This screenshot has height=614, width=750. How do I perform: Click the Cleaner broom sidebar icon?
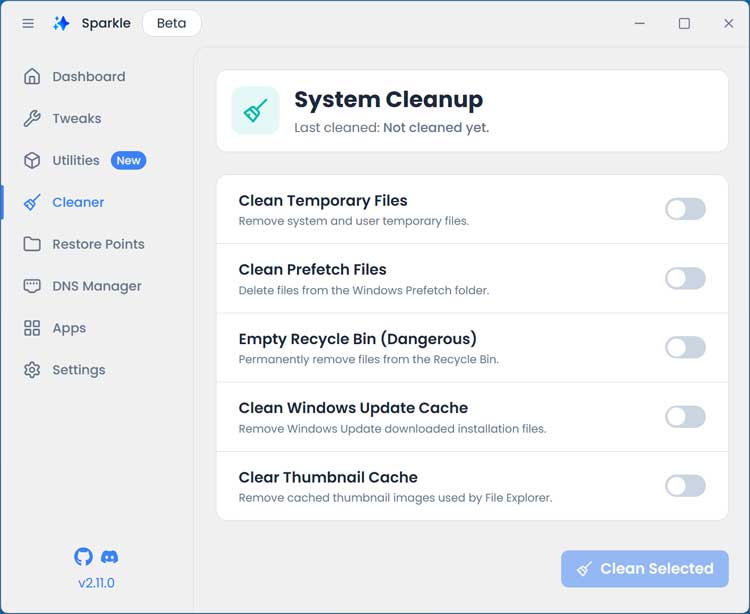tap(32, 202)
